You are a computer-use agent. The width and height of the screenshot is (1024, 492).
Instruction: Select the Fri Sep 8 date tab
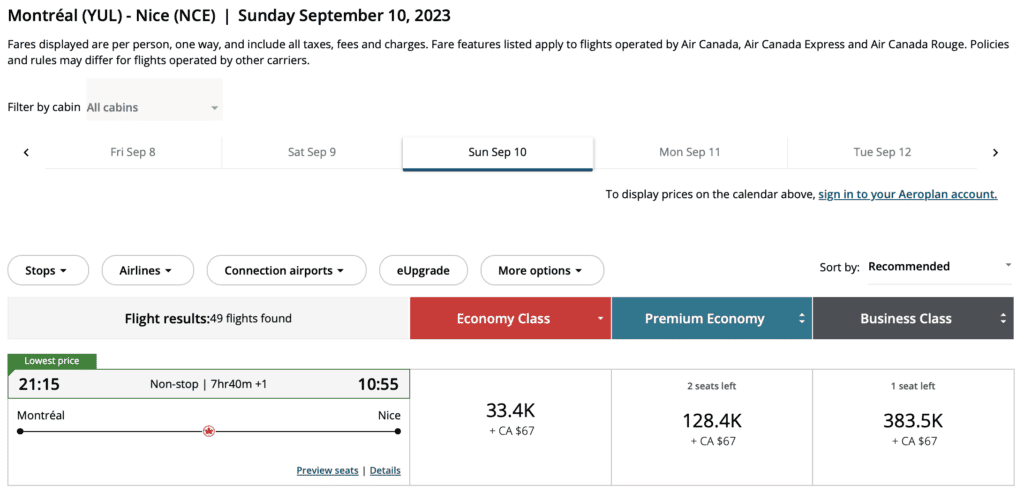133,152
